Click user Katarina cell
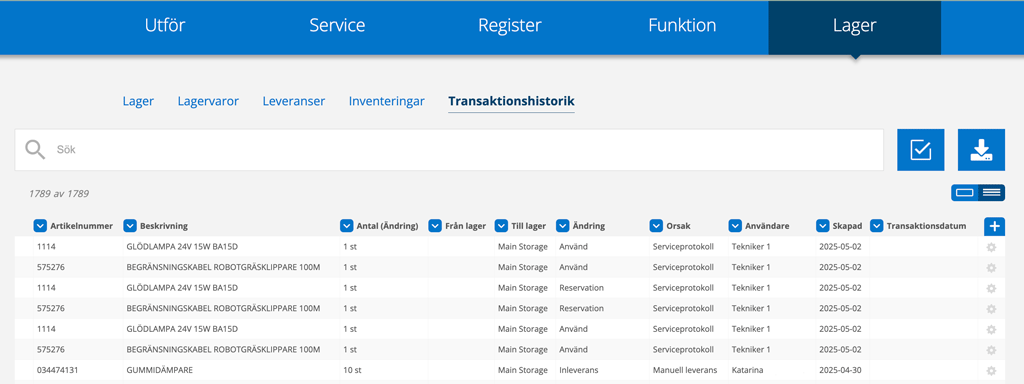 pyautogui.click(x=747, y=370)
